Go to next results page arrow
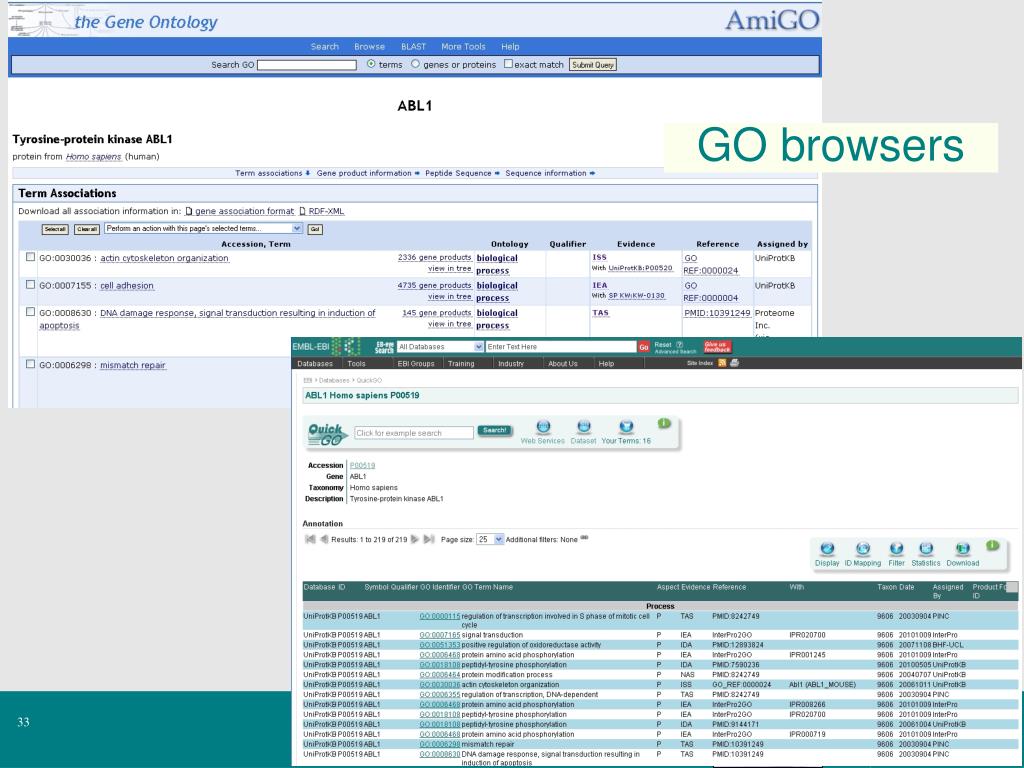The height and width of the screenshot is (768, 1024). [x=414, y=539]
